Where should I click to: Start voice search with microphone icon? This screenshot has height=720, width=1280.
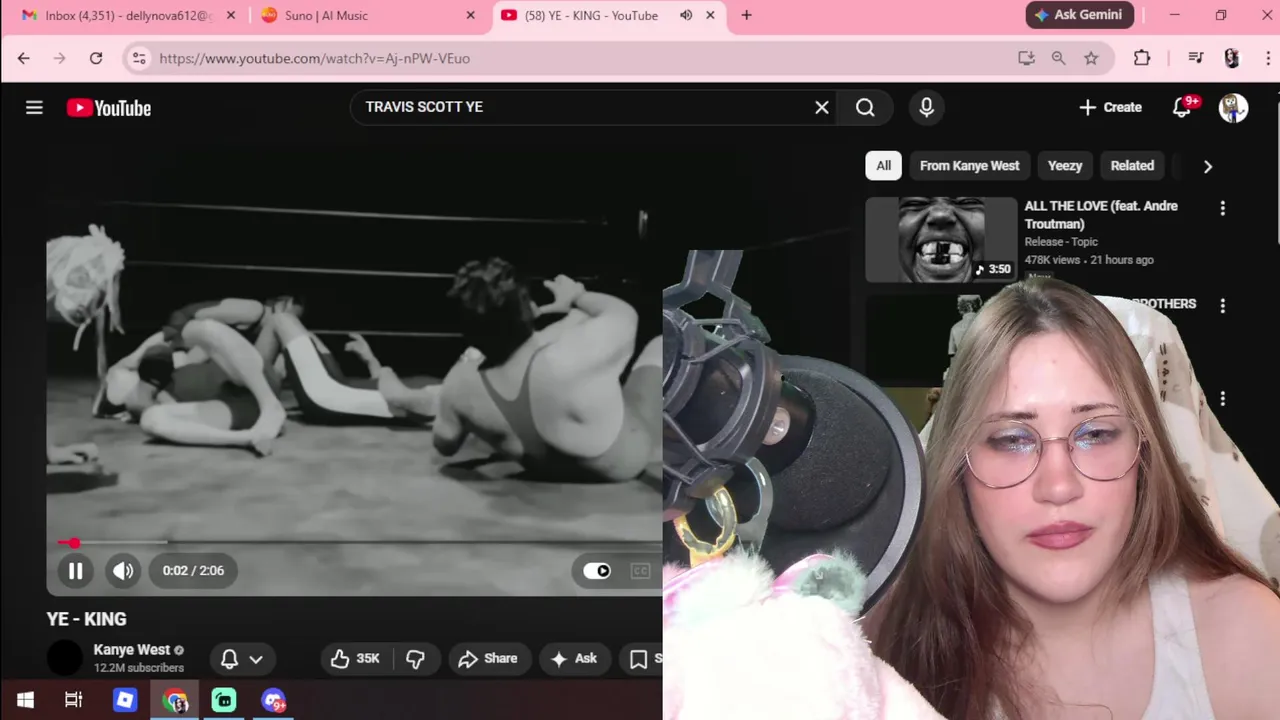click(x=926, y=107)
